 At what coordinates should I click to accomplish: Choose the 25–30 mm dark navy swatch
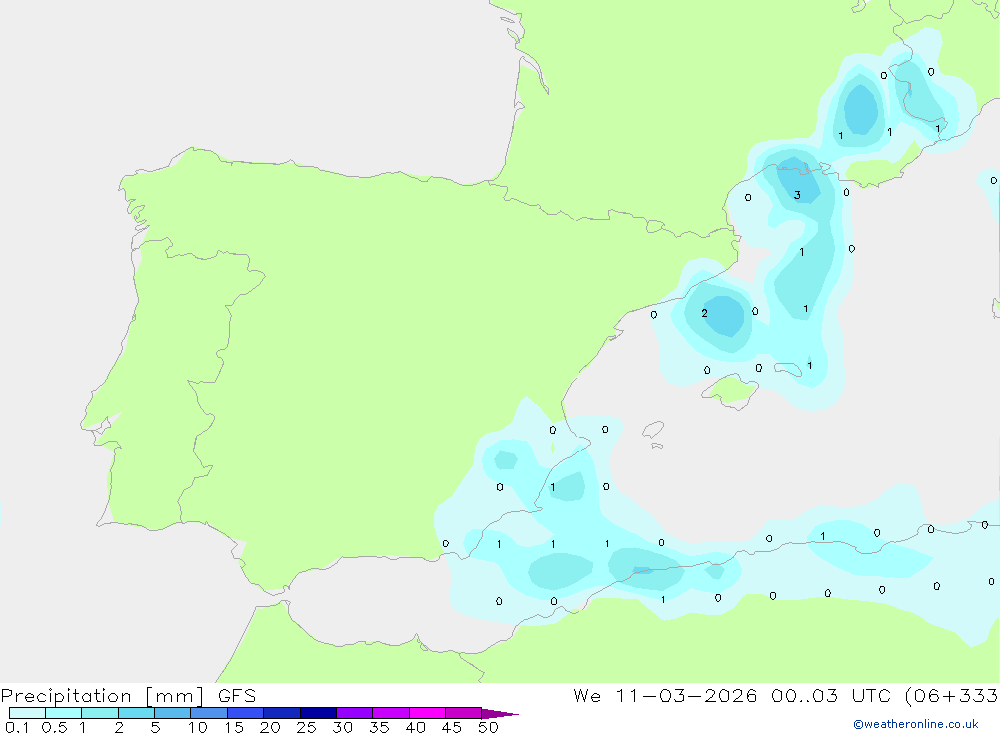pyautogui.click(x=318, y=713)
